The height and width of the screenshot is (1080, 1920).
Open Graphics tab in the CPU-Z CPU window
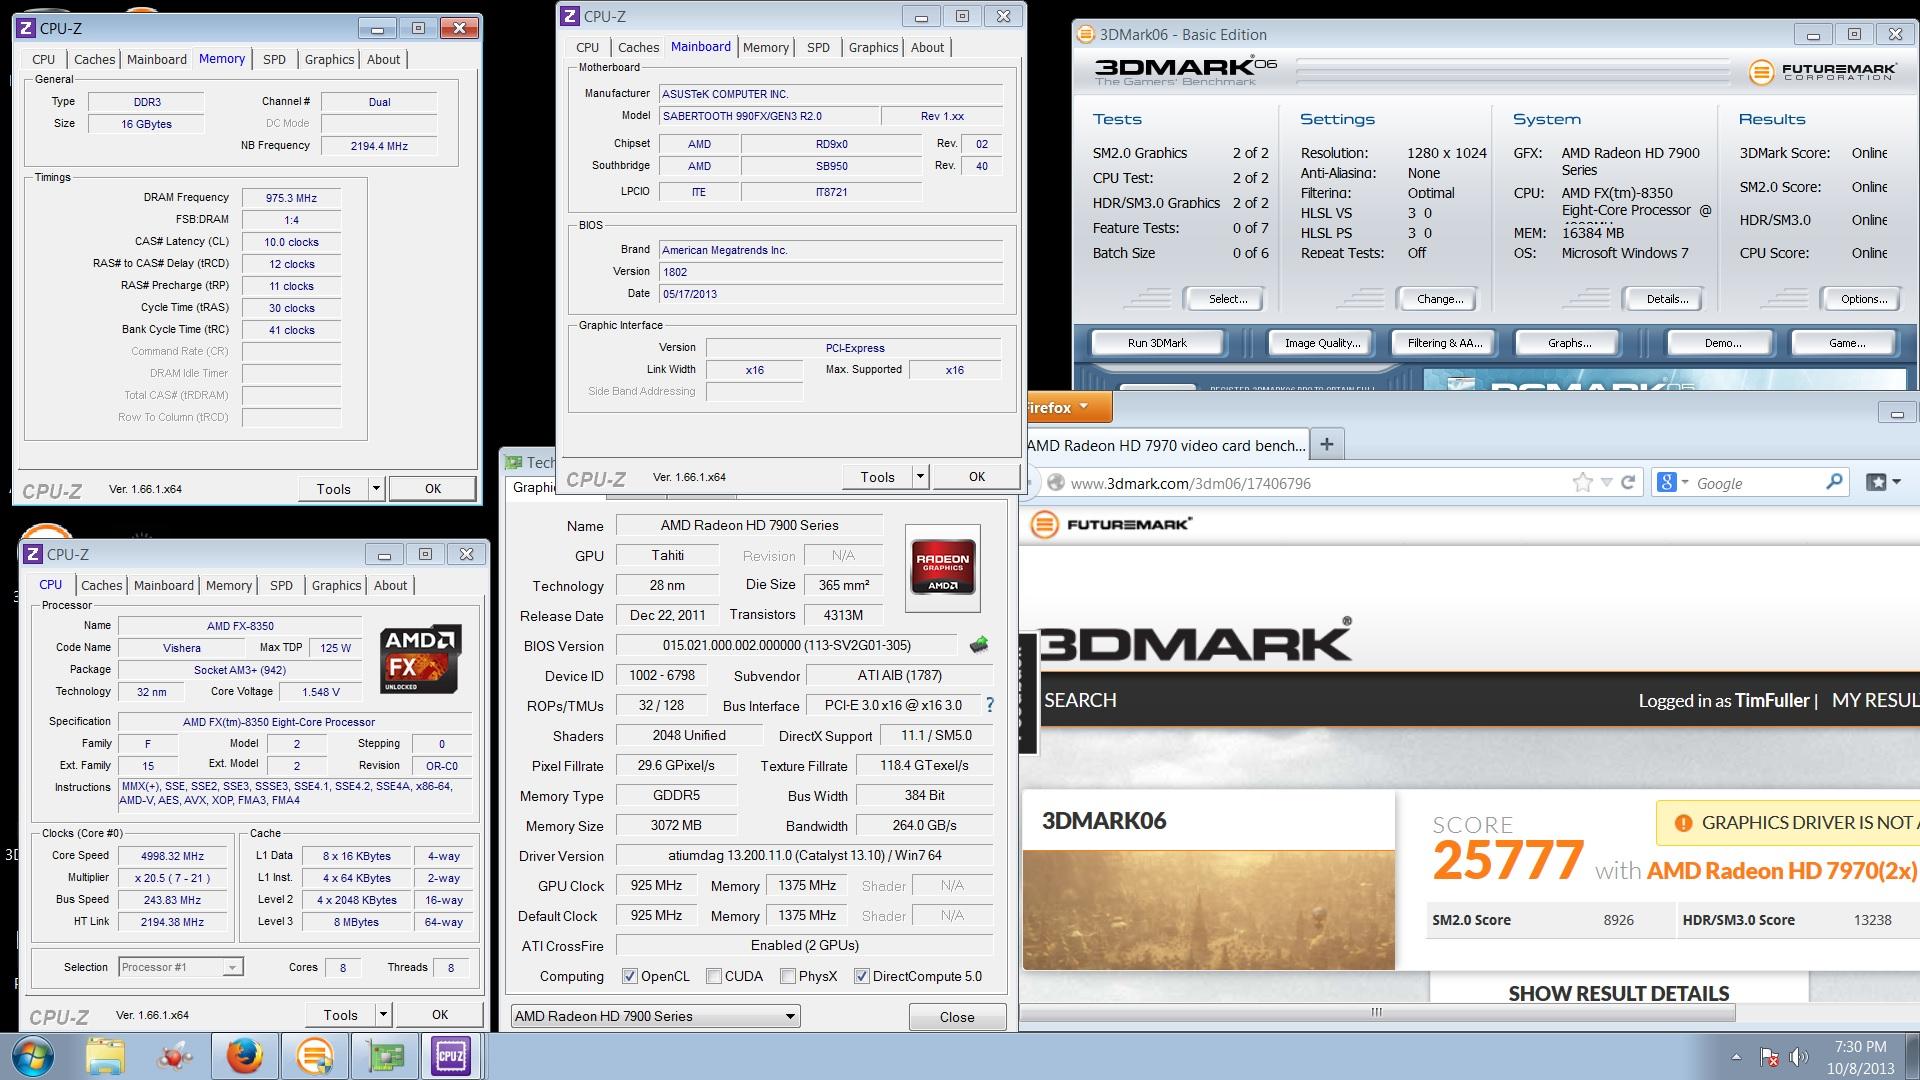[x=336, y=585]
